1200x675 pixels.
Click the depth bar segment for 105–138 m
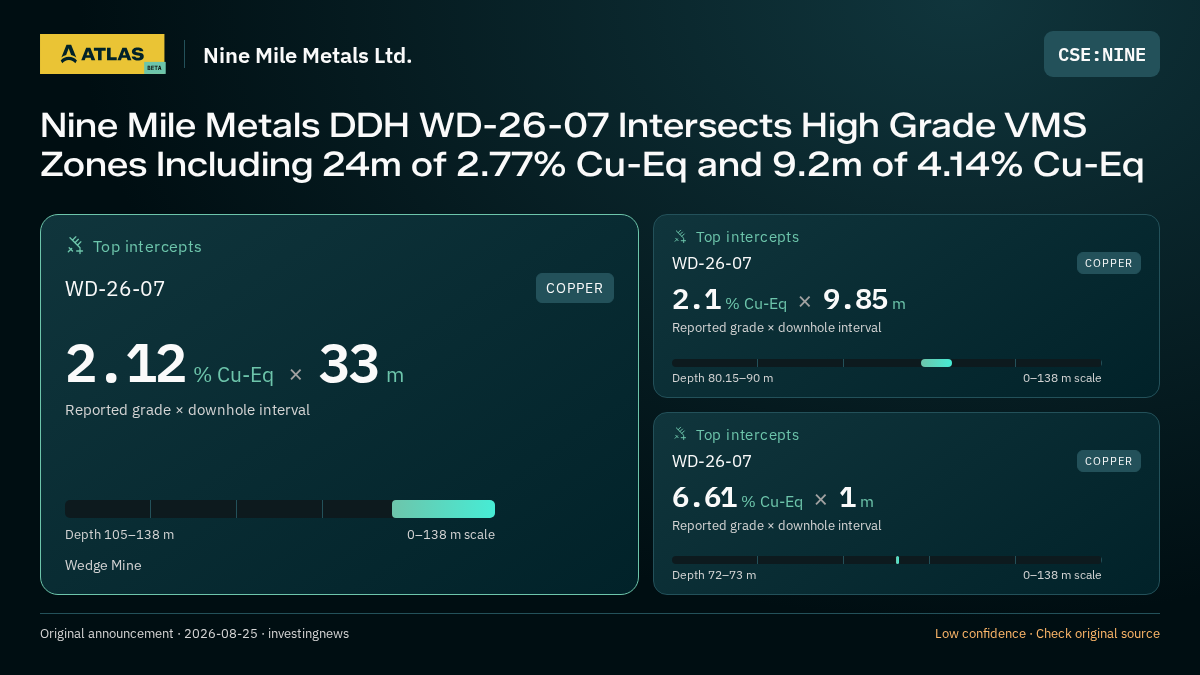tap(443, 509)
